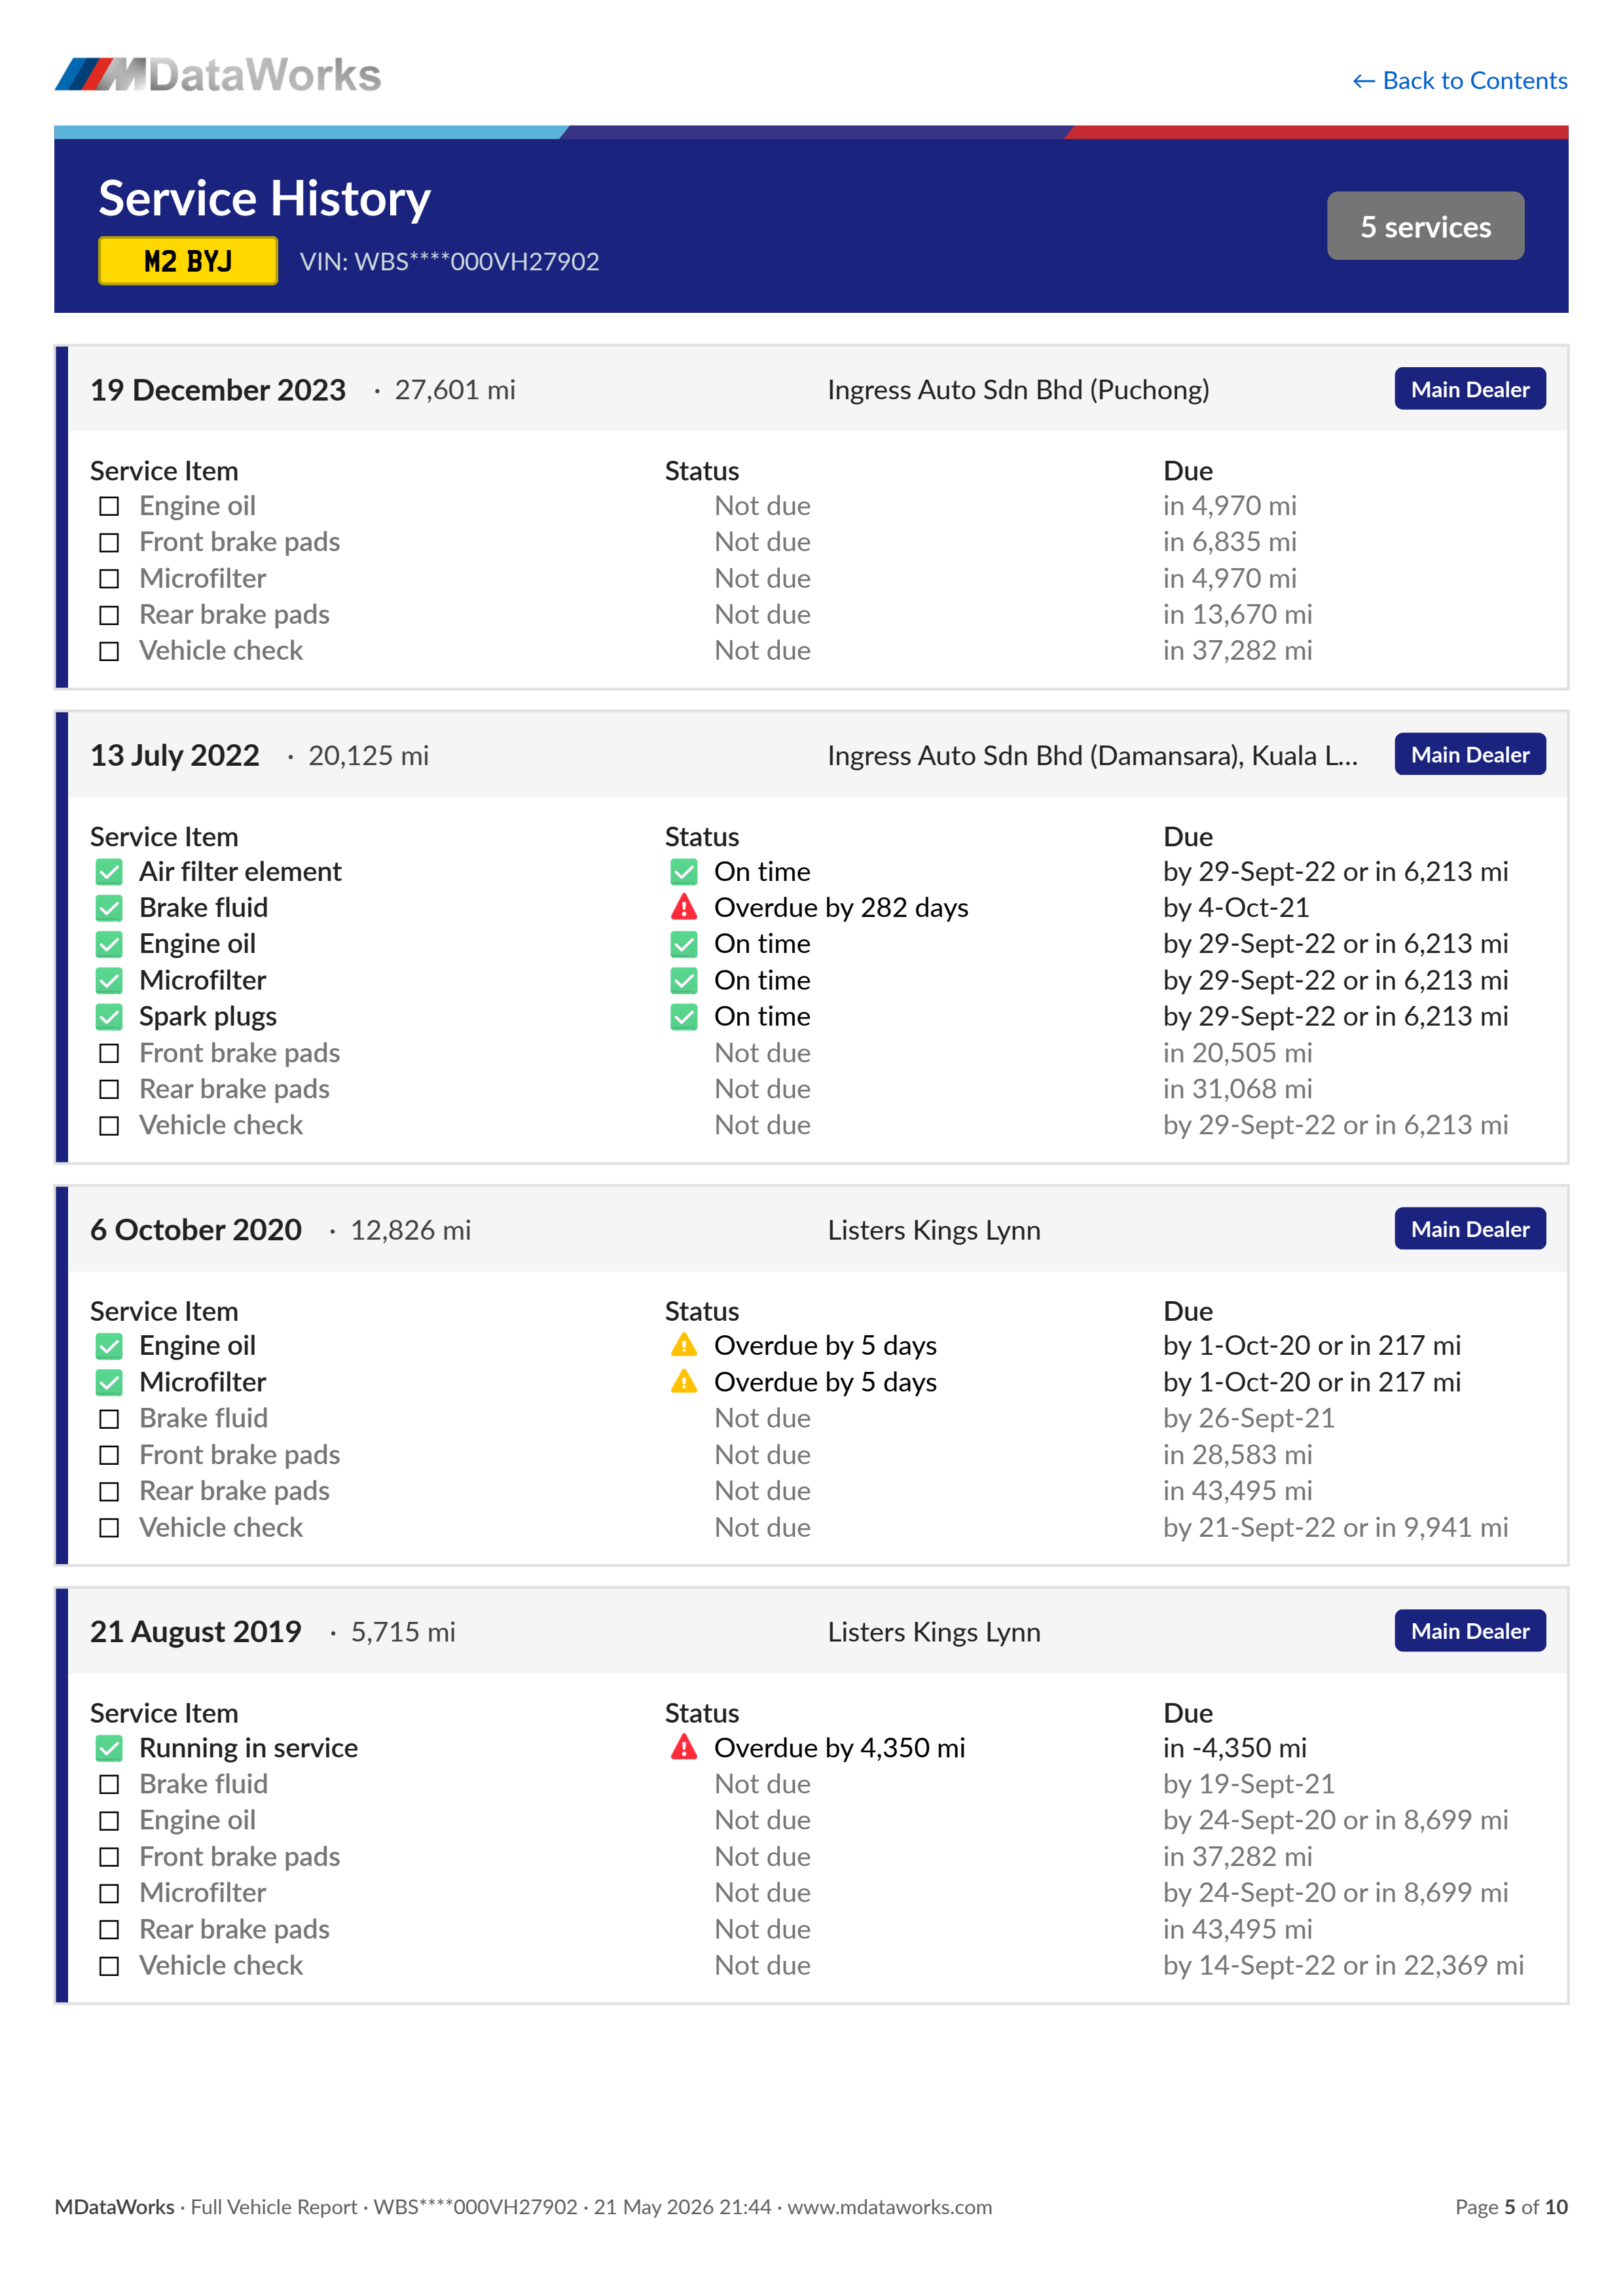The height and width of the screenshot is (2296, 1623).
Task: Click the MDataWorks logo
Action: (x=218, y=75)
